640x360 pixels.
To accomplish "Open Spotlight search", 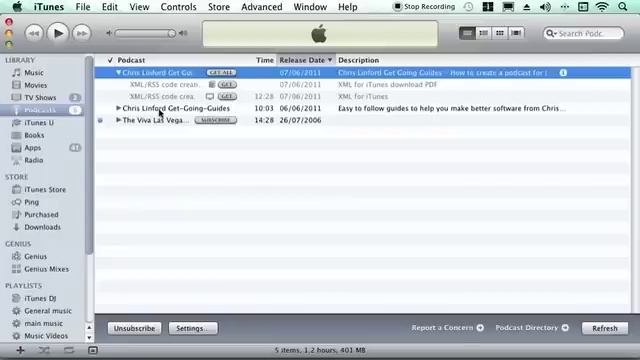I will (622, 7).
